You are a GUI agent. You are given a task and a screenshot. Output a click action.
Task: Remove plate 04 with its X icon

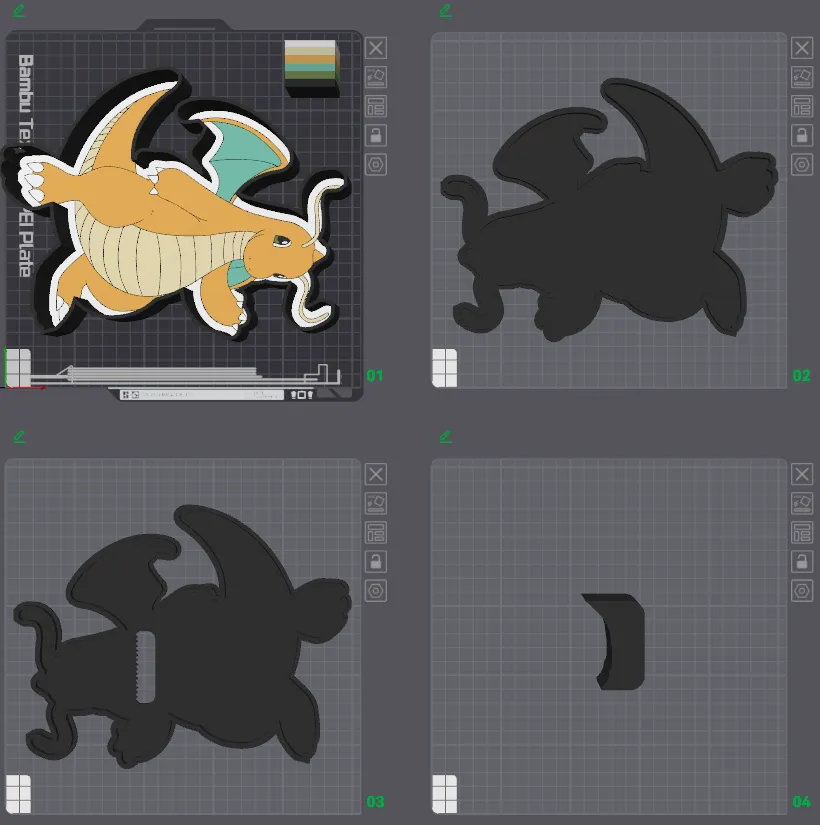tap(802, 474)
